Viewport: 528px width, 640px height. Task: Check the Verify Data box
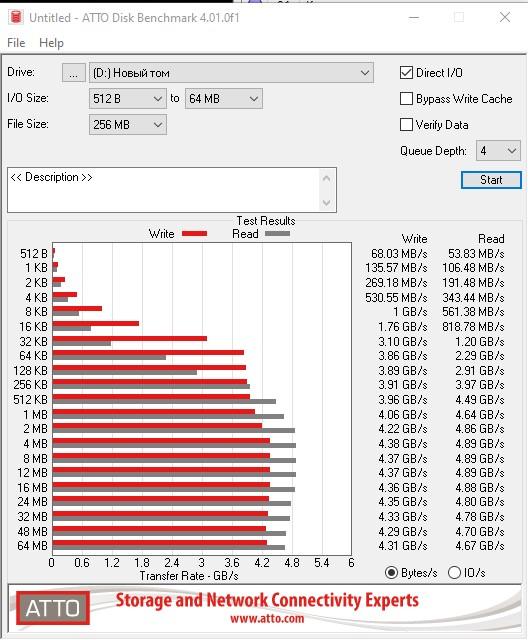tap(406, 124)
